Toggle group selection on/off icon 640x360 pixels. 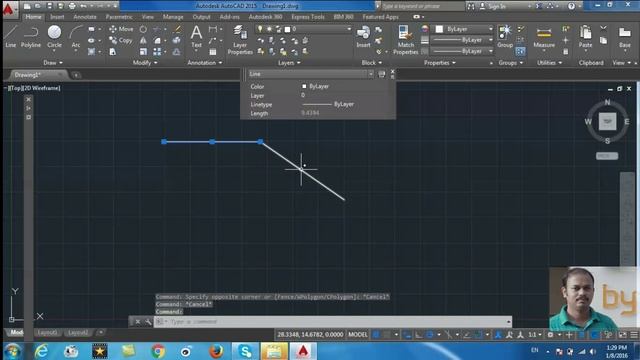(x=520, y=51)
